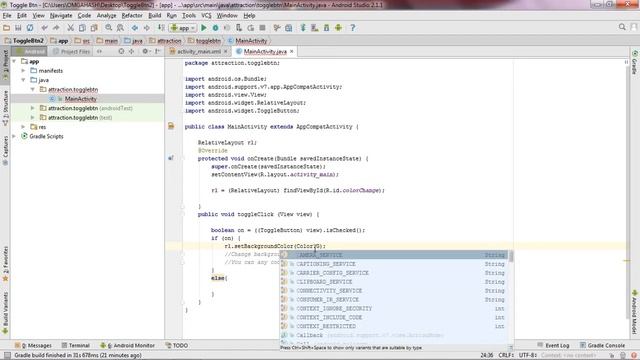This screenshot has width=640, height=360.
Task: Expand attraction.togglebtn (test) node
Action: click(x=33, y=118)
